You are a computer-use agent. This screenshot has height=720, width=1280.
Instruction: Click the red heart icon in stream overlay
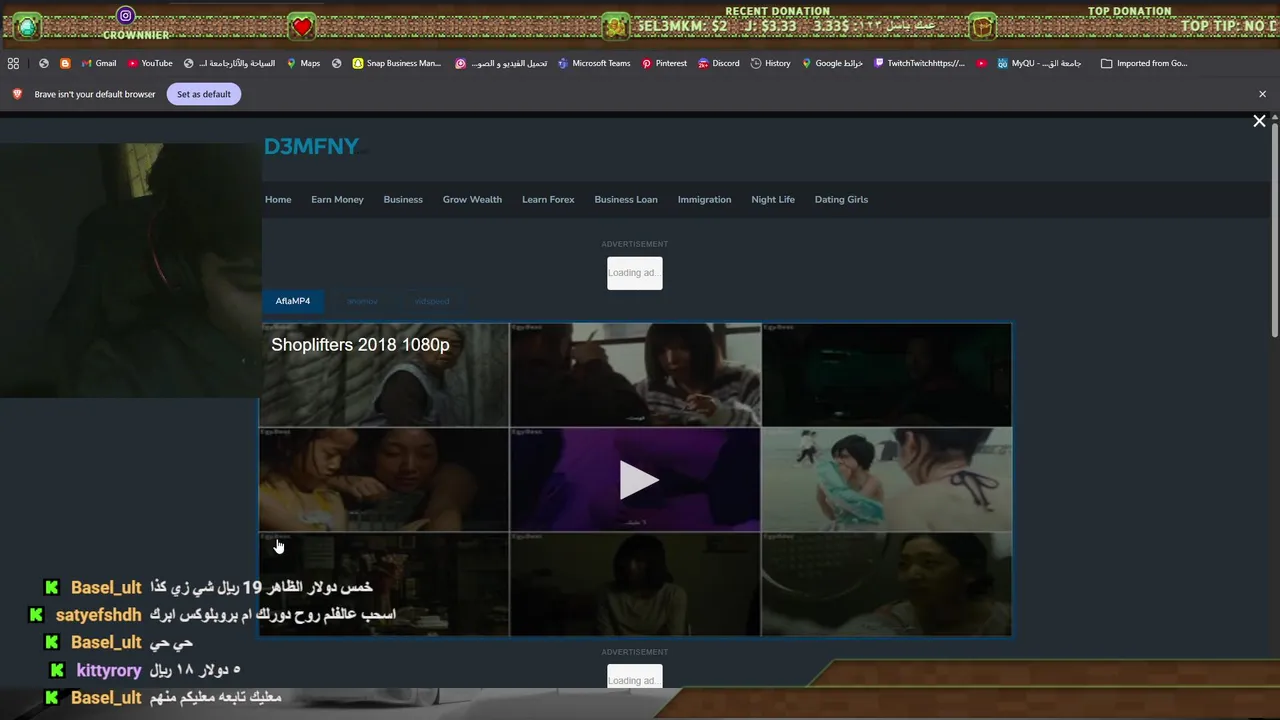click(301, 27)
